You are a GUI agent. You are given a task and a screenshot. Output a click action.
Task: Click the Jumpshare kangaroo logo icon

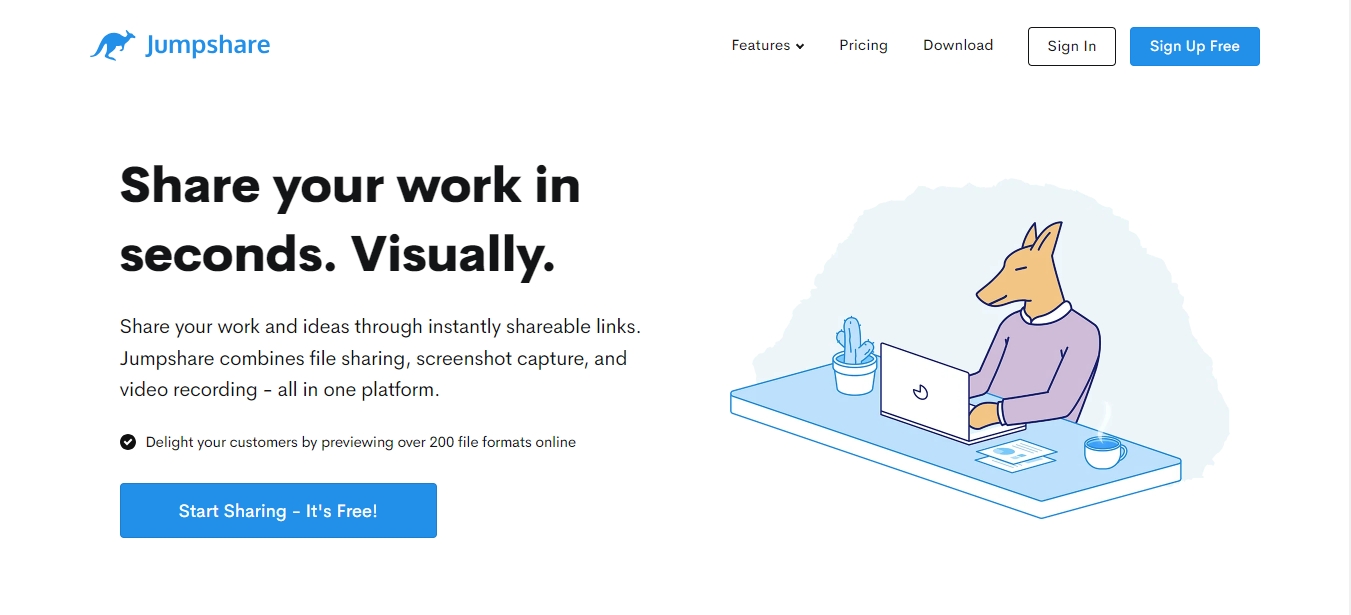click(x=112, y=45)
